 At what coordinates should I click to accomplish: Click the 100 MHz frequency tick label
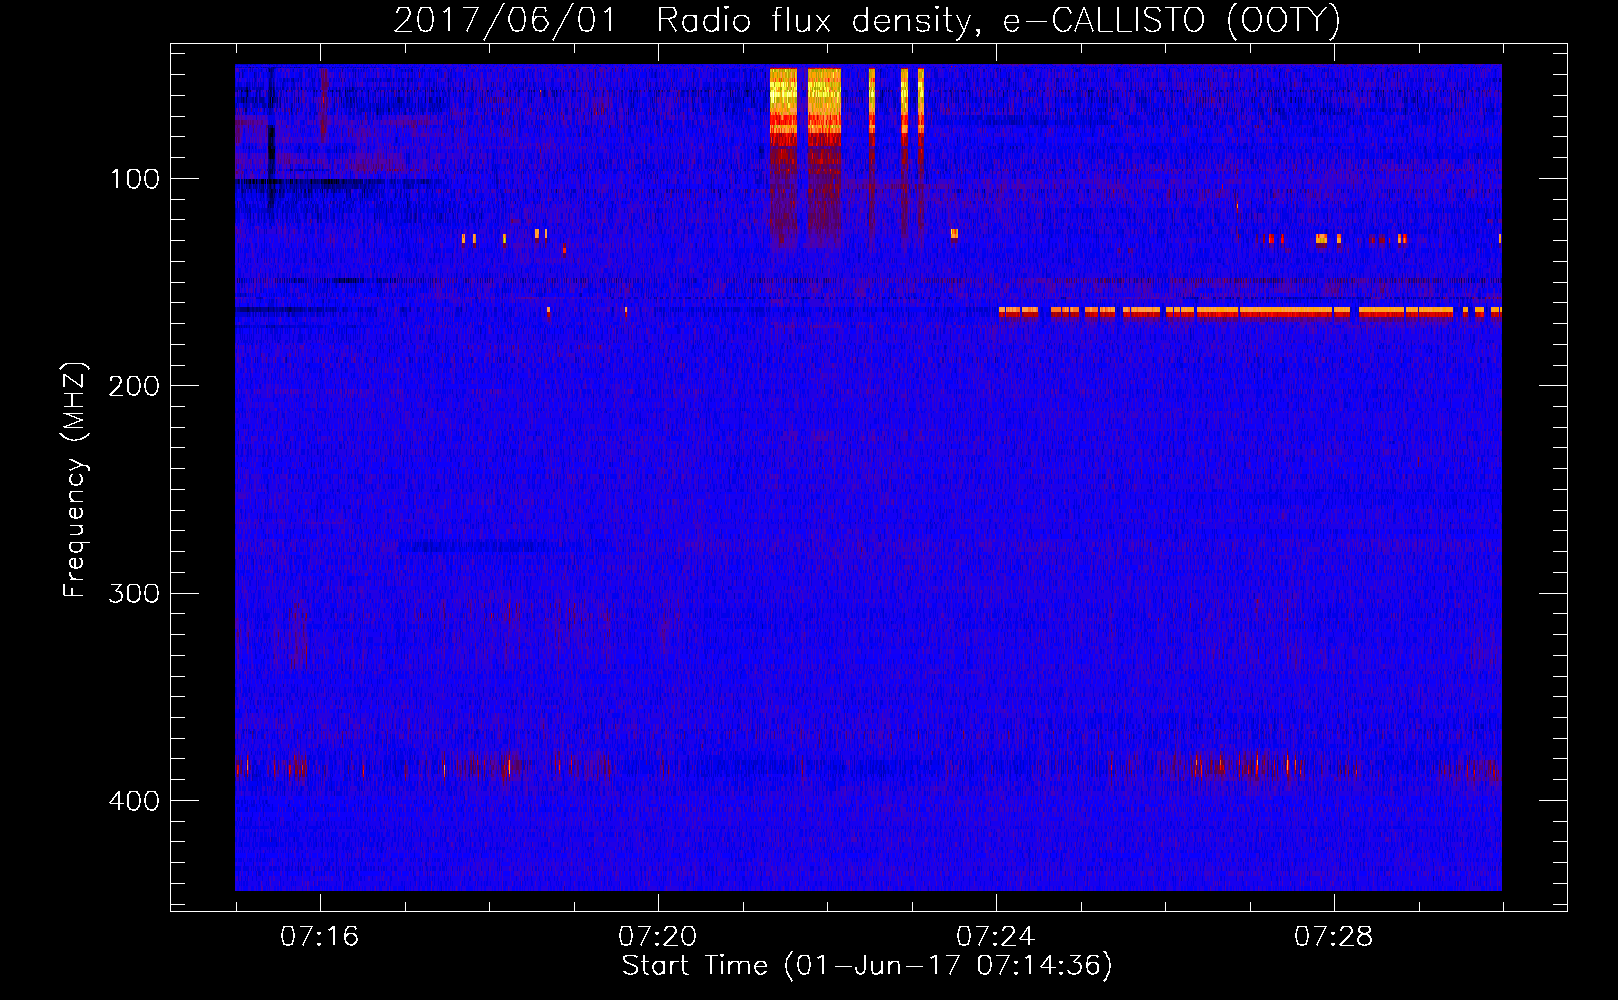135,179
